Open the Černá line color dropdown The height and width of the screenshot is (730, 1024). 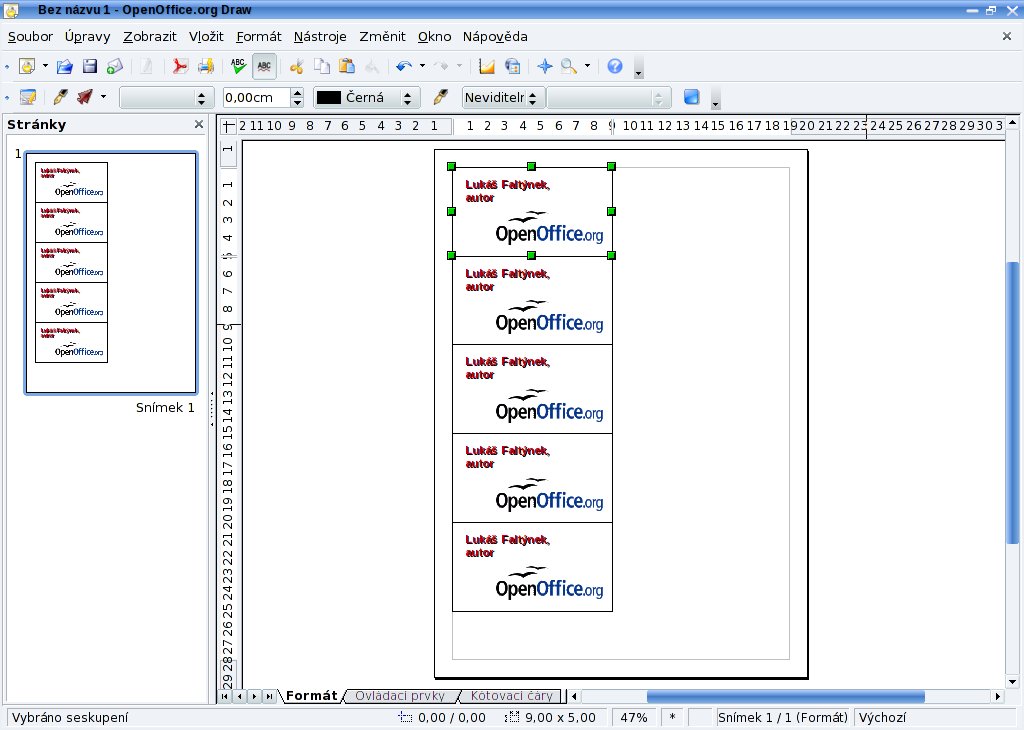click(366, 98)
